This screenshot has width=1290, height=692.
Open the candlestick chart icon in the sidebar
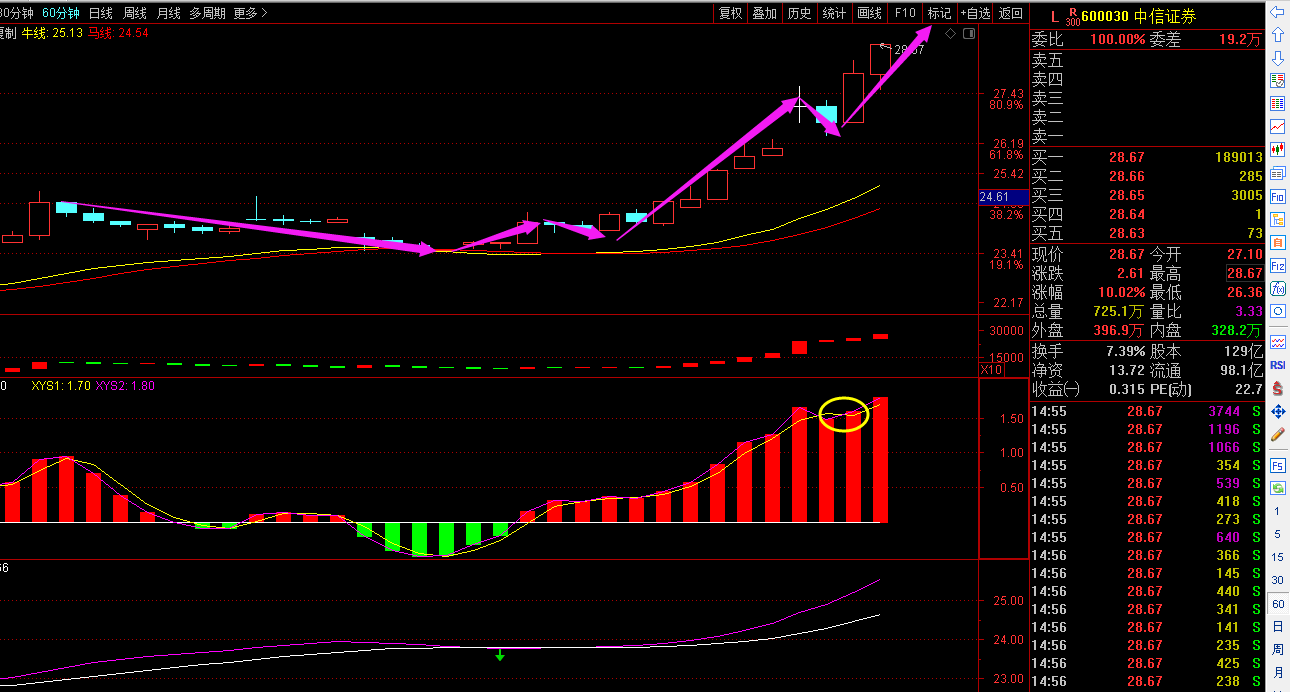[1278, 151]
